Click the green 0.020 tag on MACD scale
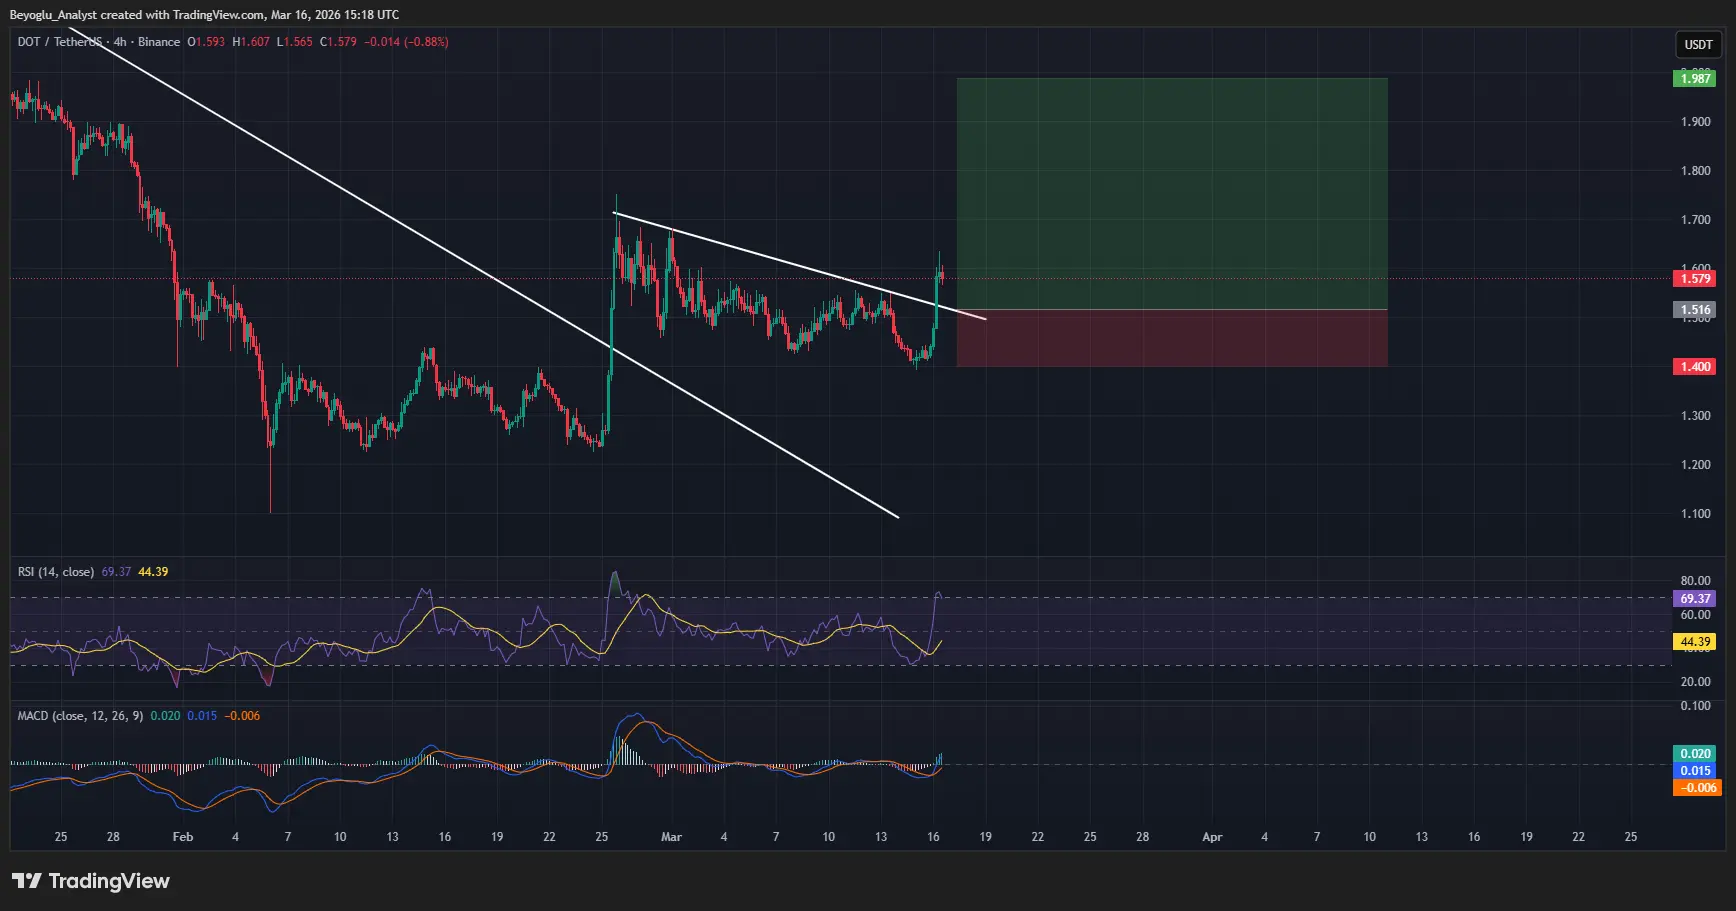This screenshot has width=1736, height=911. coord(1695,754)
